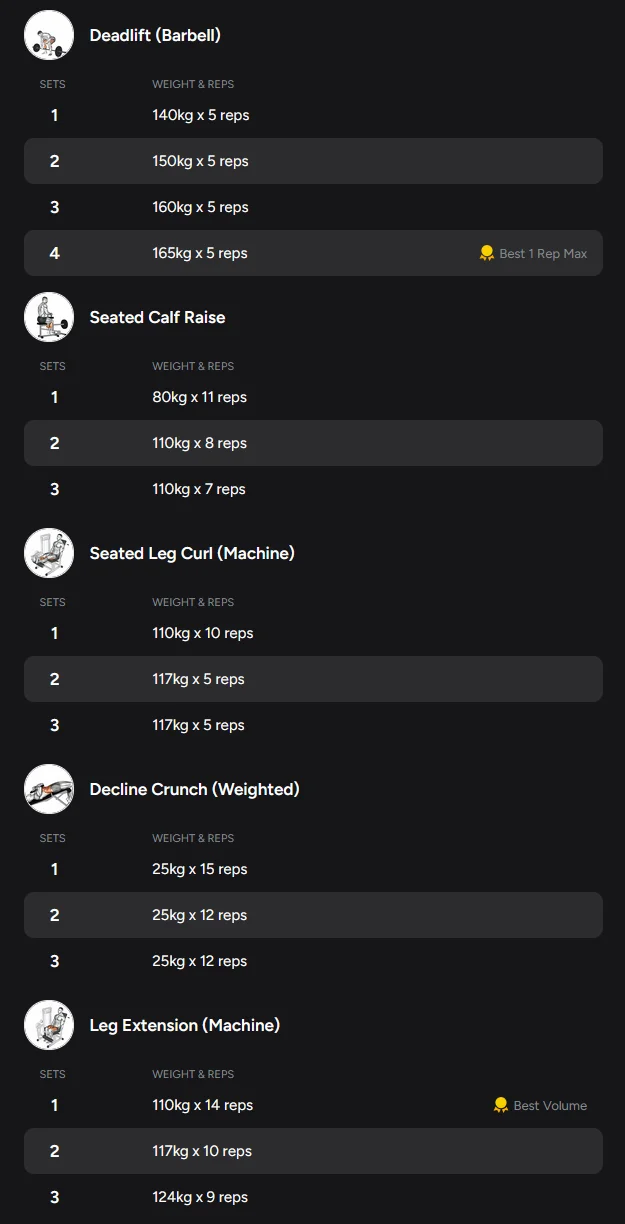
Task: Open the Seated Calf Raise exercise thumbnail
Action: coord(49,317)
